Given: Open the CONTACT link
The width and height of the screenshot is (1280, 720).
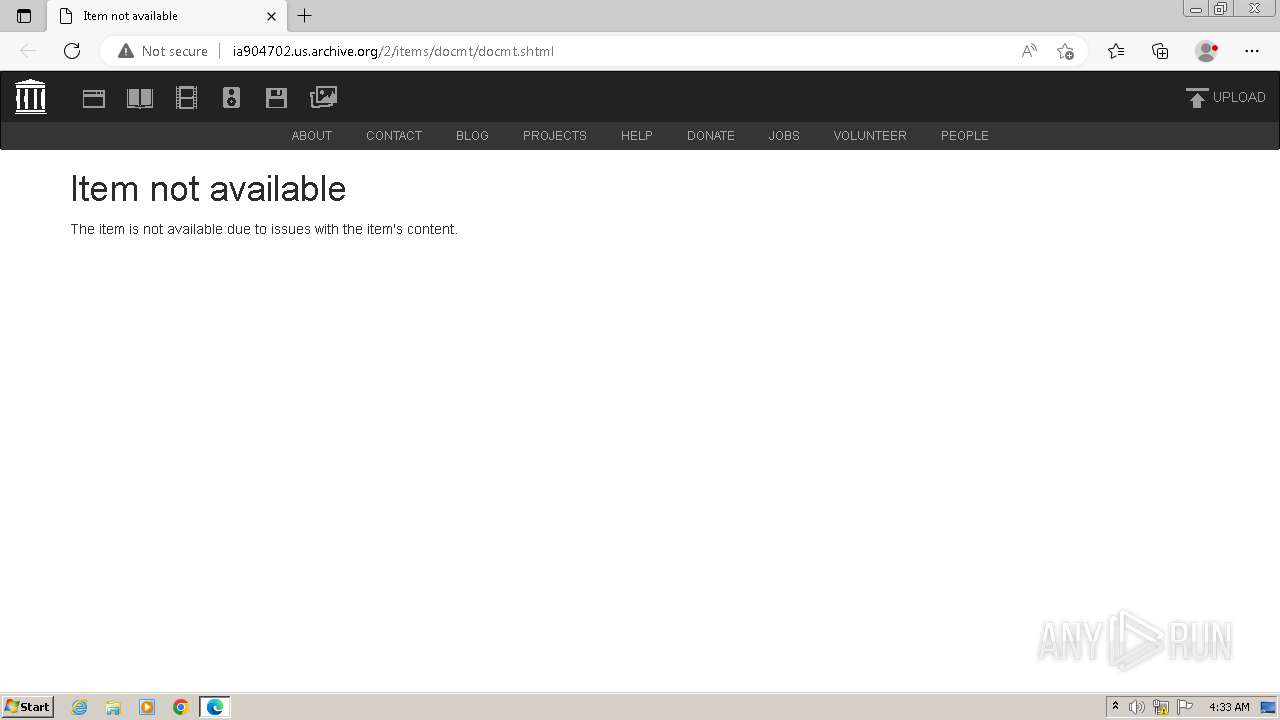Looking at the screenshot, I should (394, 135).
